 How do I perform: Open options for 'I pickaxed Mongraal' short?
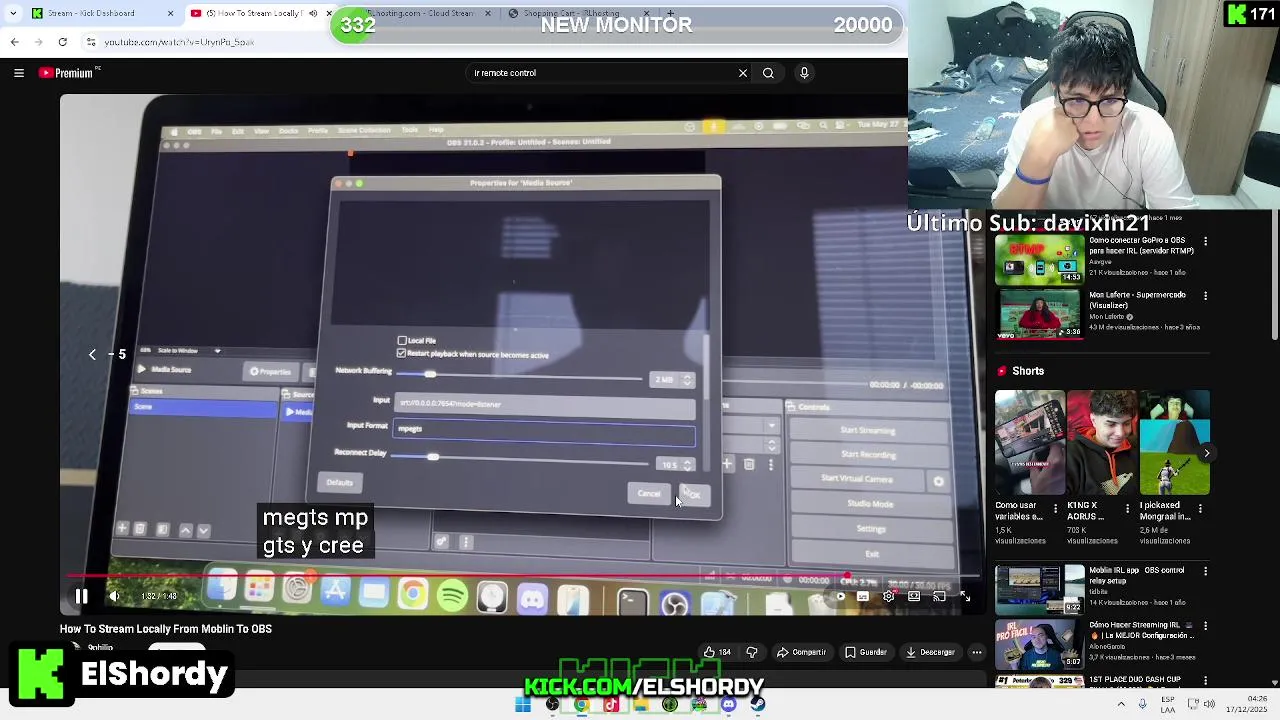click(1200, 508)
